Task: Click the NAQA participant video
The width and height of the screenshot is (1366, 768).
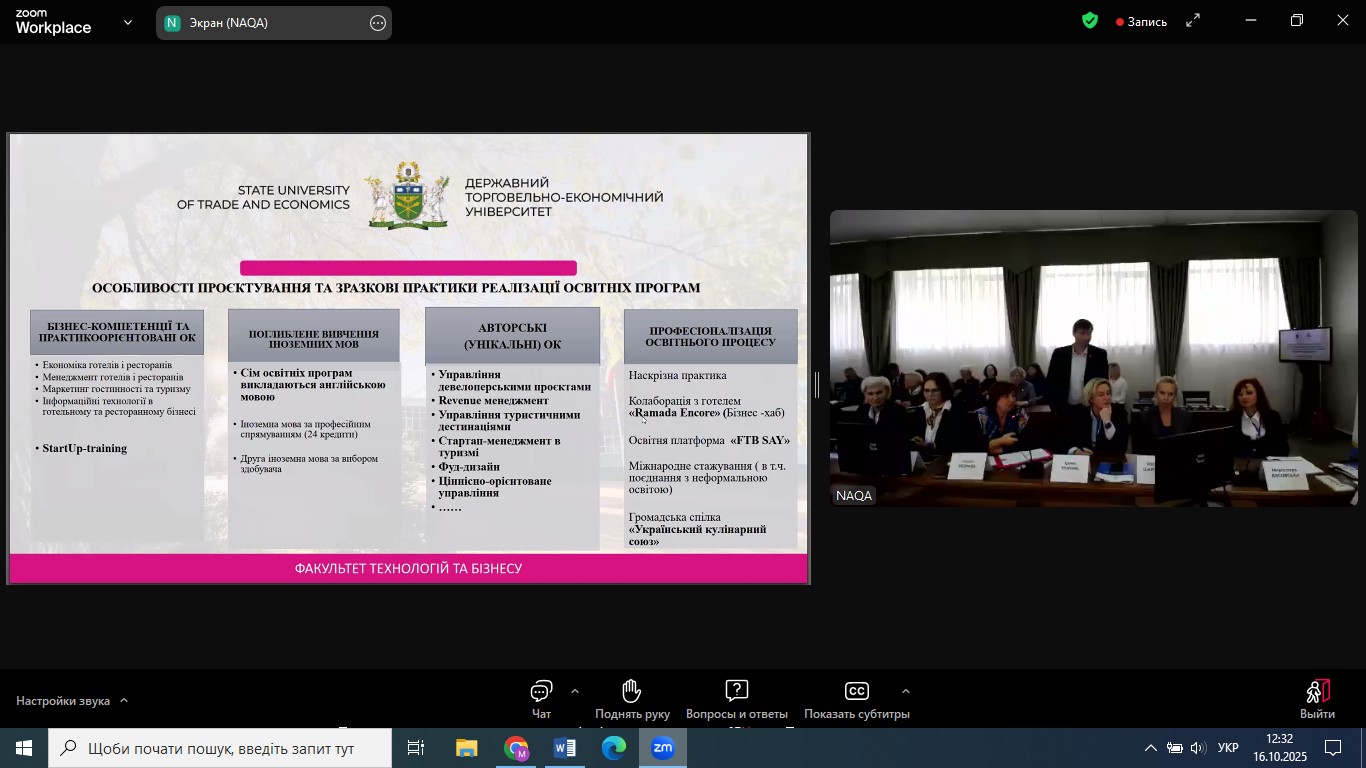Action: (1093, 358)
